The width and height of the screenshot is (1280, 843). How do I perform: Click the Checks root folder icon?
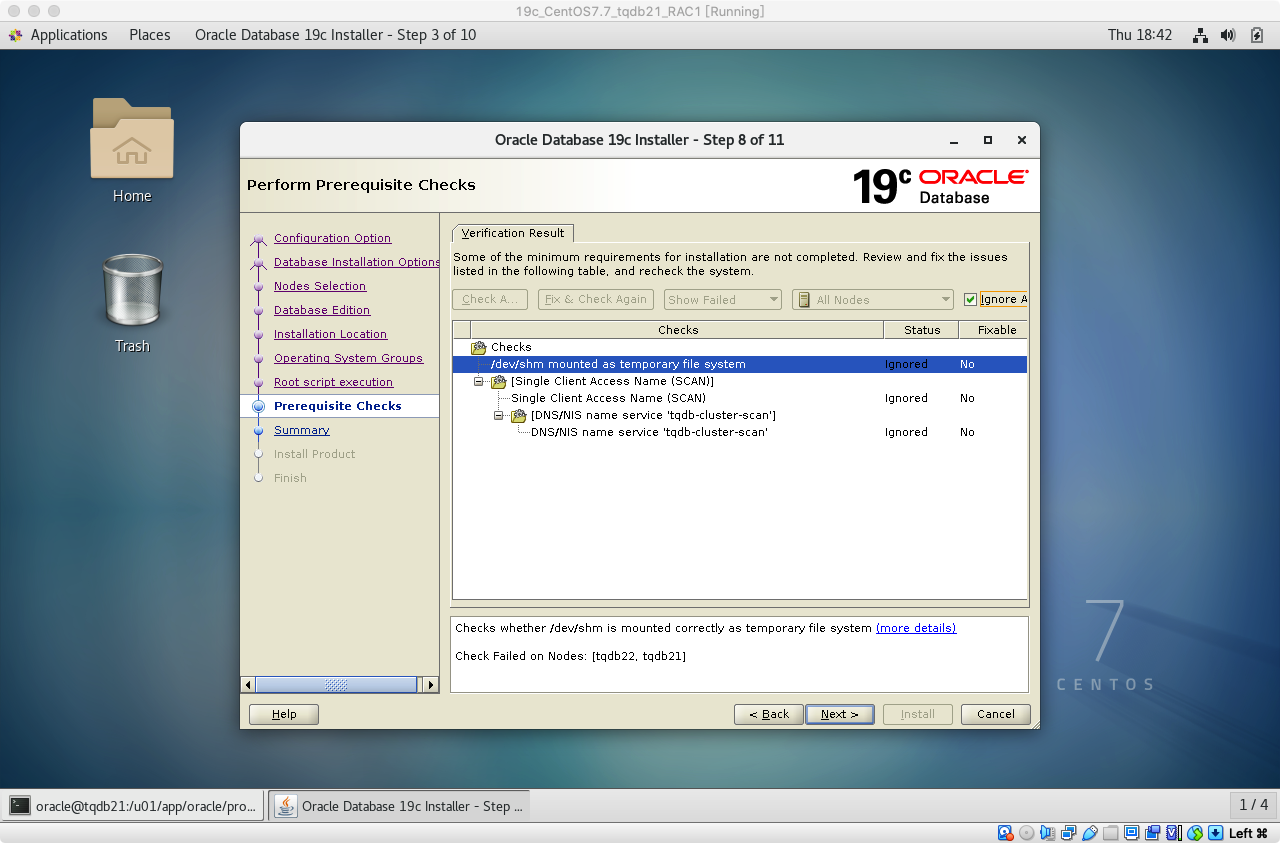[x=479, y=347]
